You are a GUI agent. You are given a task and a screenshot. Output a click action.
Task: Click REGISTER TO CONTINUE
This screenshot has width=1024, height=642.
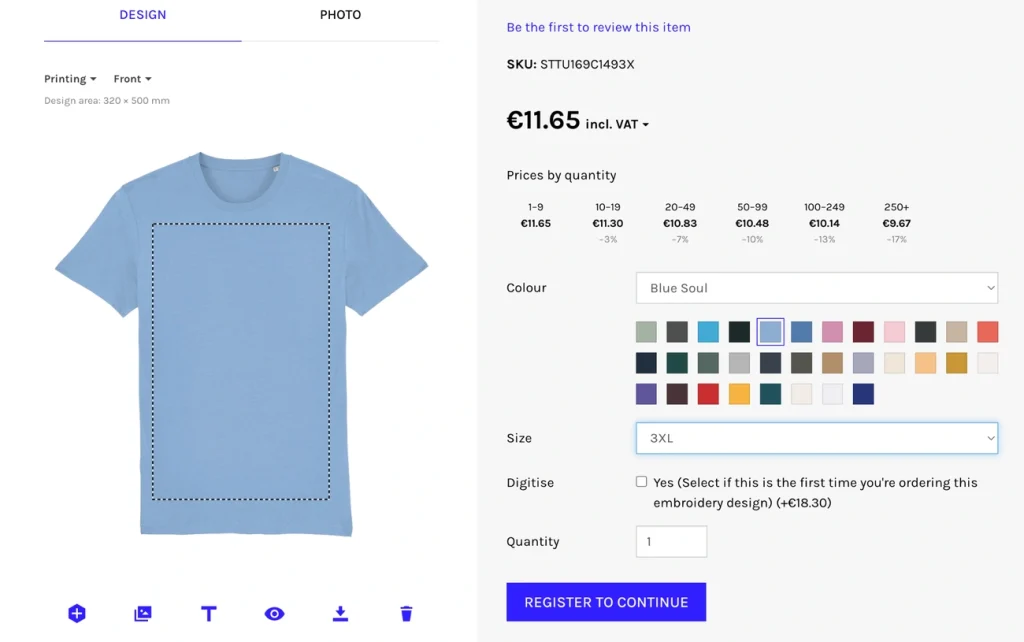(x=606, y=601)
